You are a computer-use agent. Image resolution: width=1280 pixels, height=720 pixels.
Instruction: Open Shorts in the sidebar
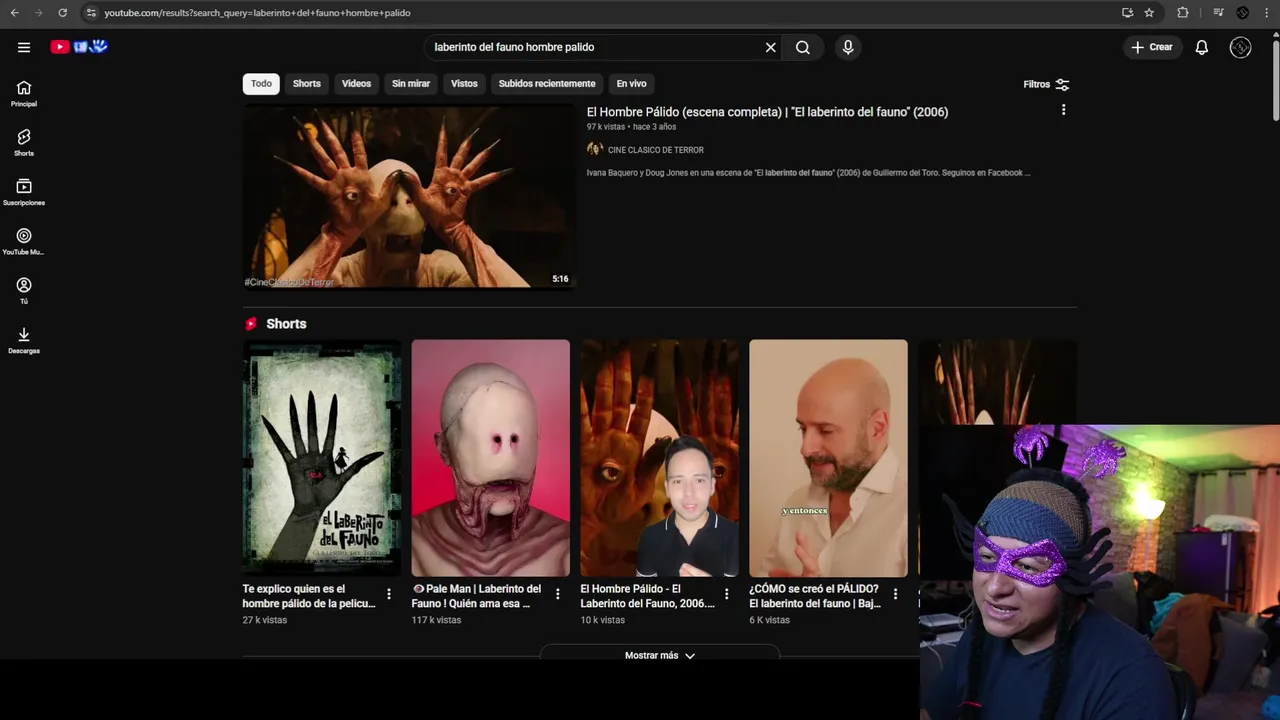[24, 143]
